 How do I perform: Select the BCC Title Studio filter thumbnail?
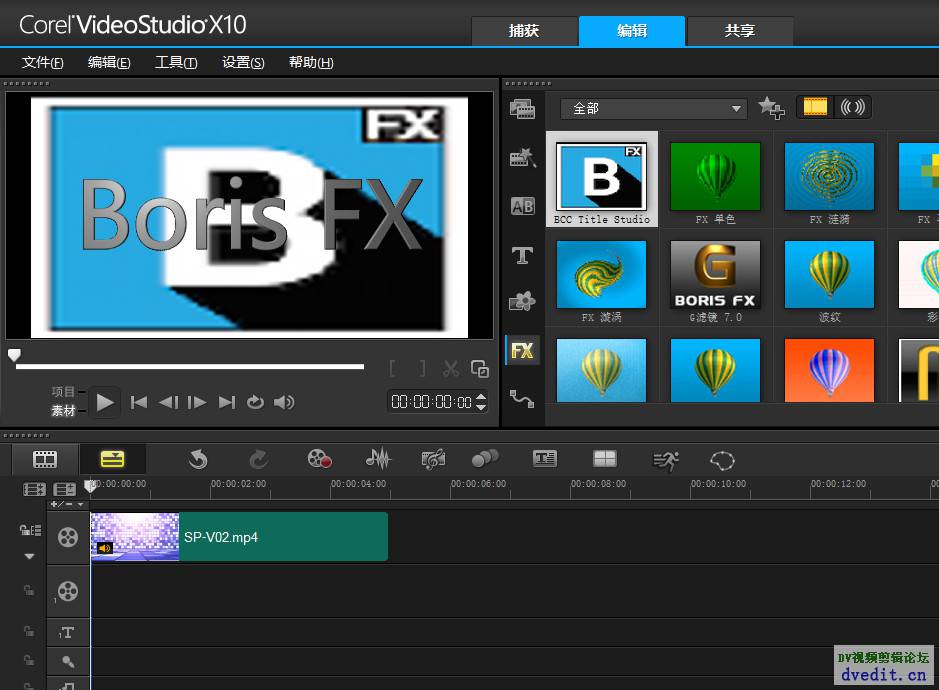(601, 179)
